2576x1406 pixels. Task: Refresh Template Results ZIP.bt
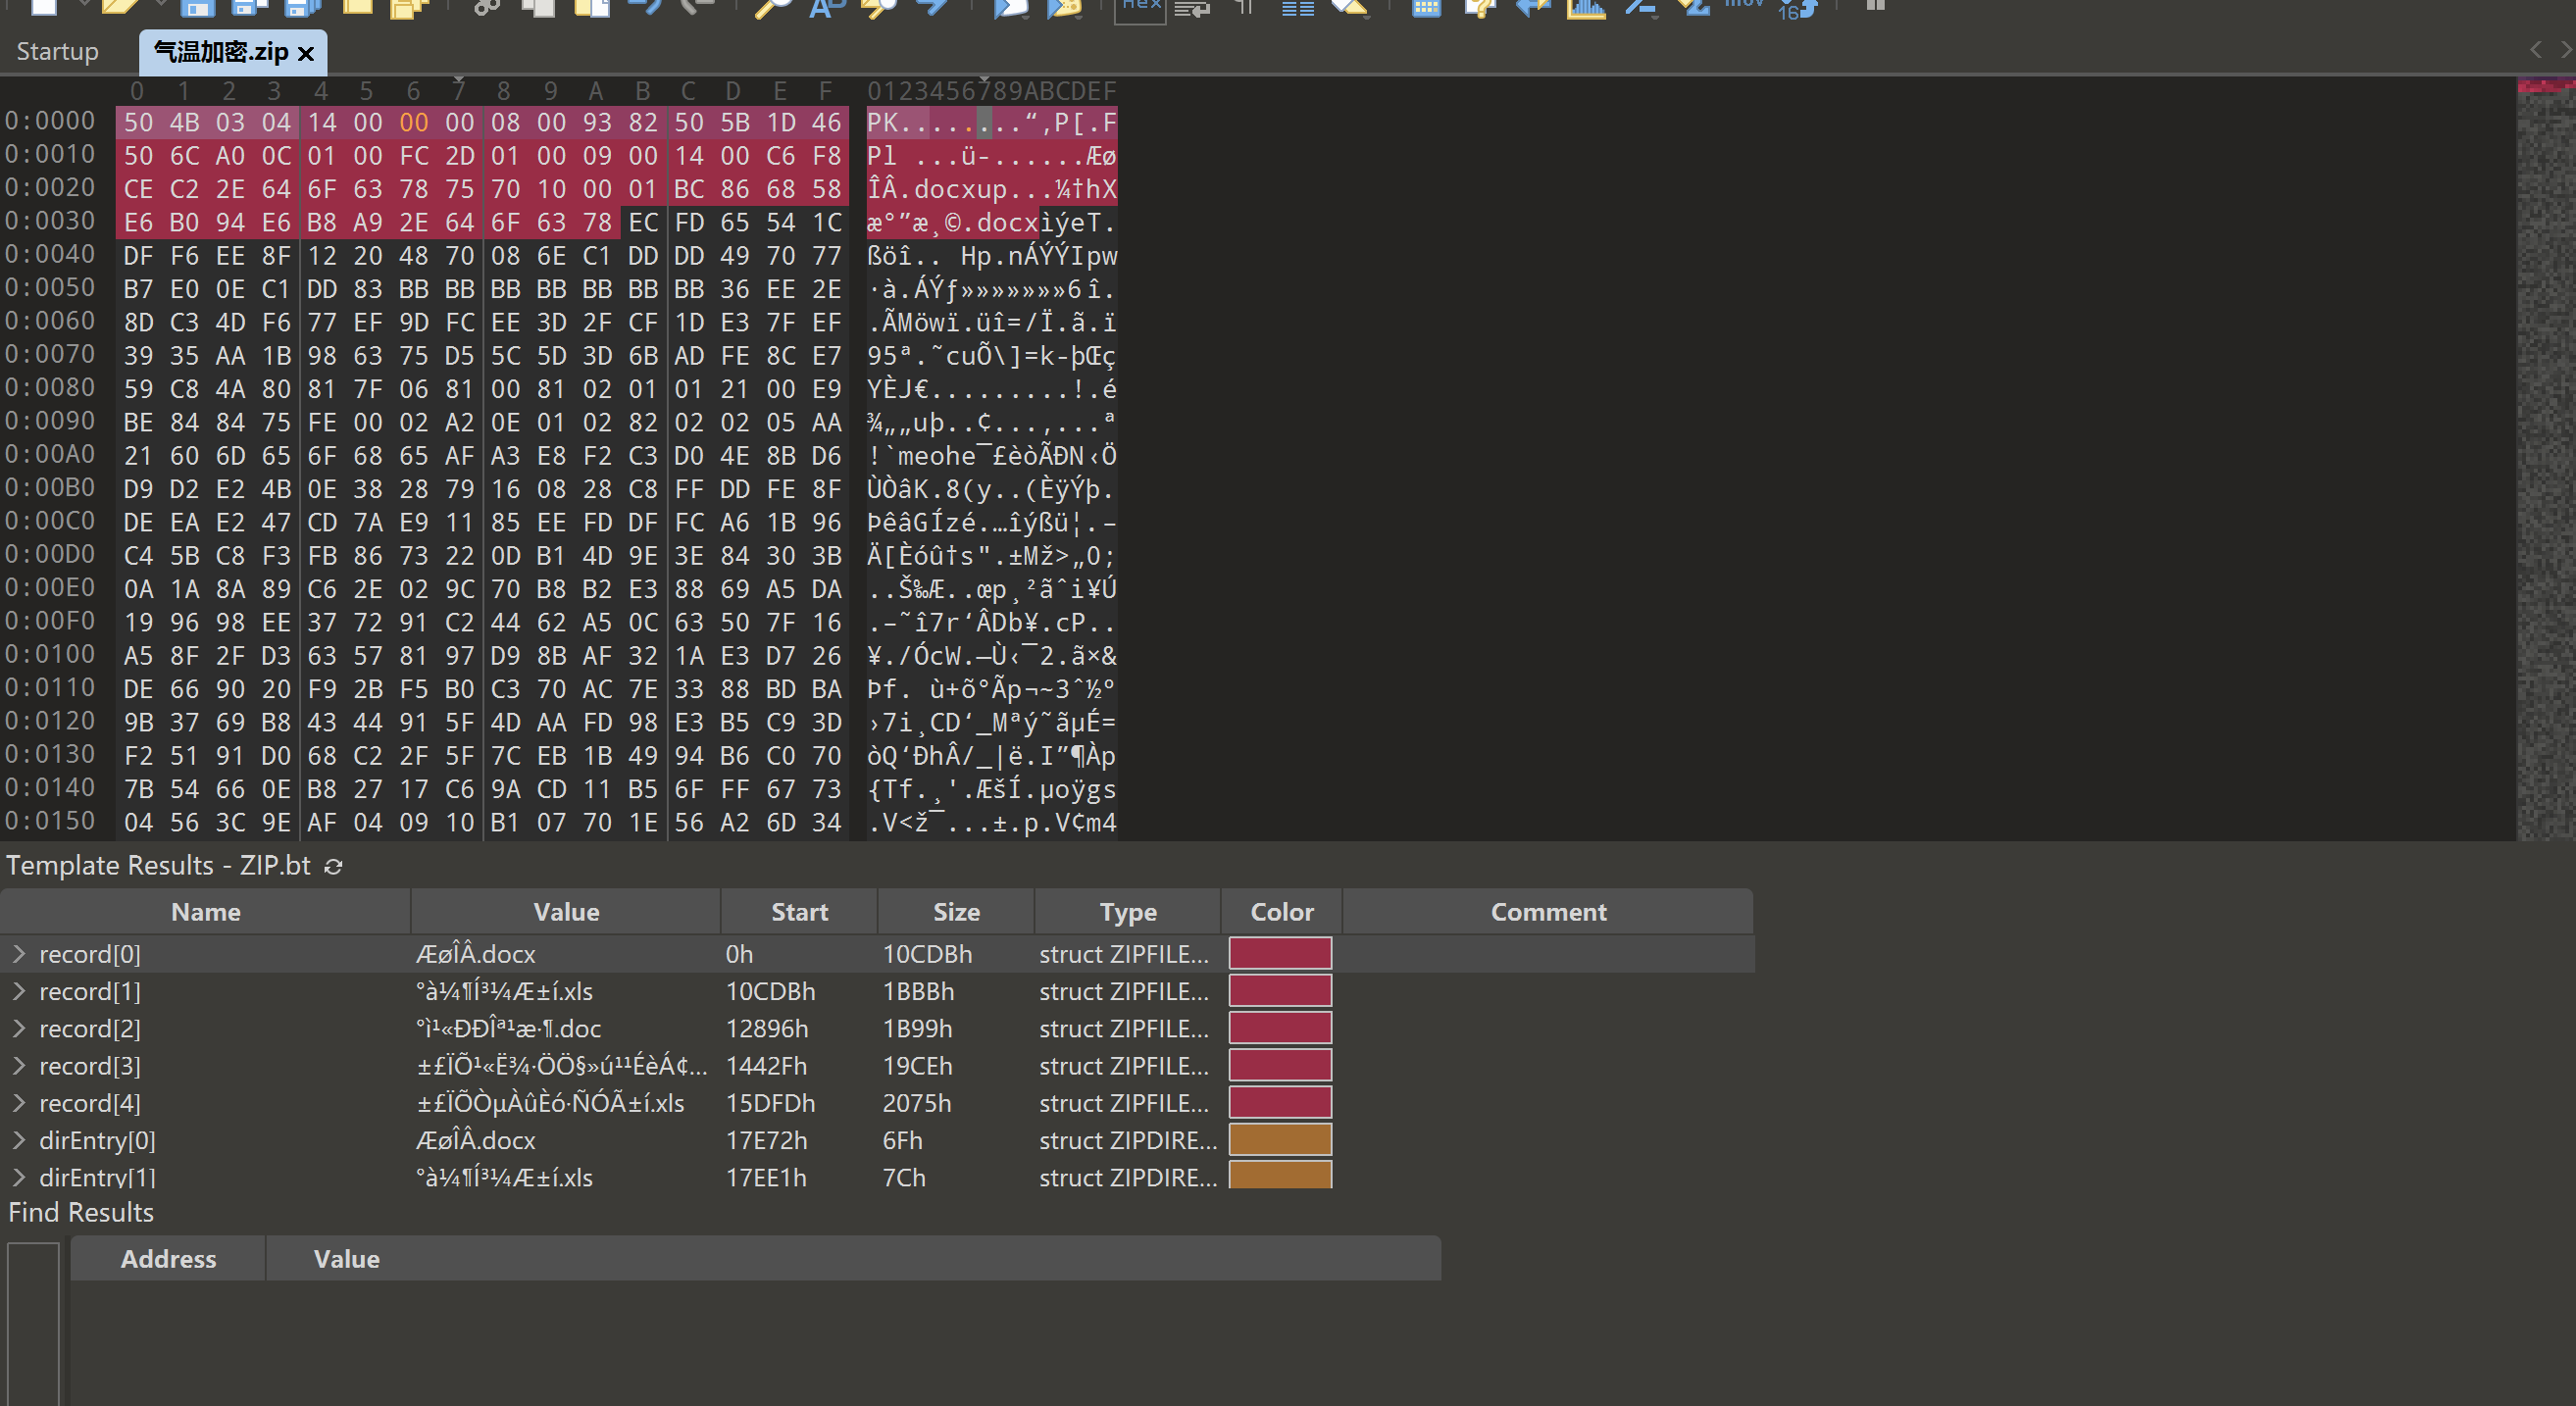334,867
